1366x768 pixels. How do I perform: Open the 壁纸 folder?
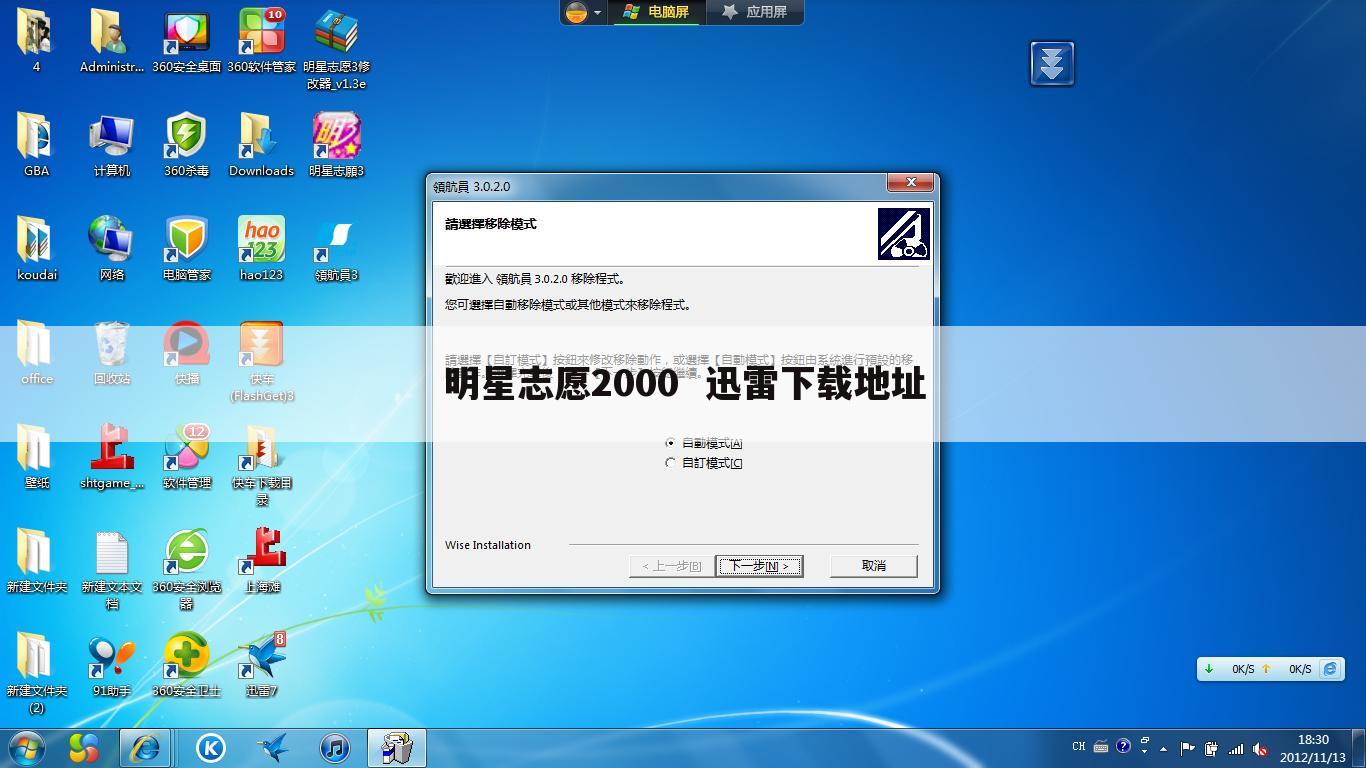[x=36, y=456]
